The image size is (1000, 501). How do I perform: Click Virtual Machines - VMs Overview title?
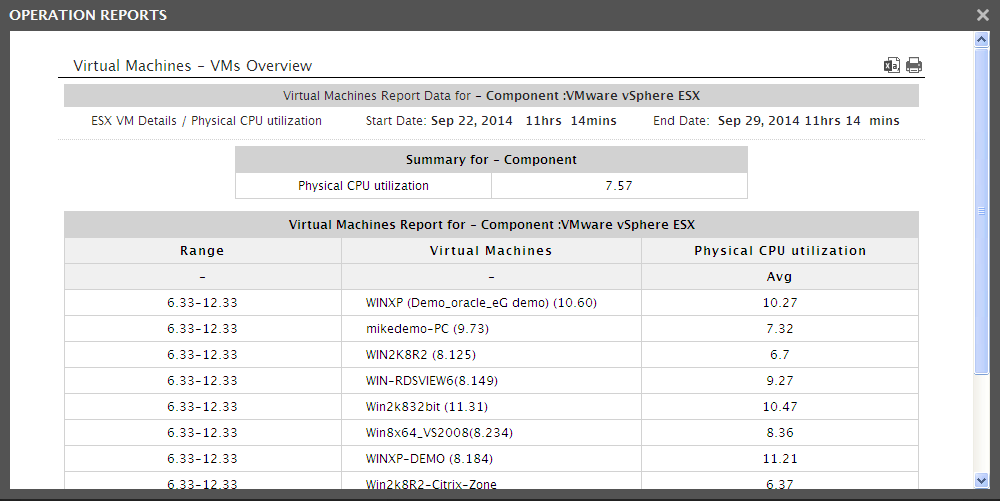193,66
